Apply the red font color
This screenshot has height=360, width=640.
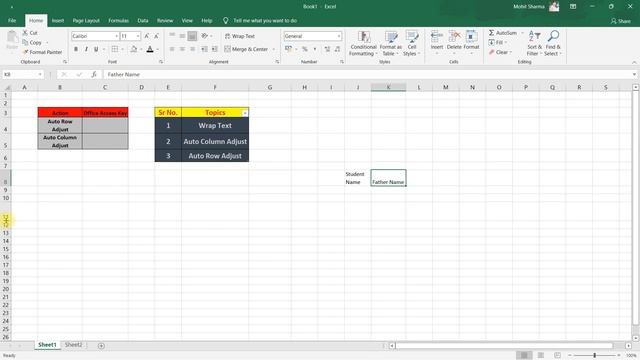(150, 49)
